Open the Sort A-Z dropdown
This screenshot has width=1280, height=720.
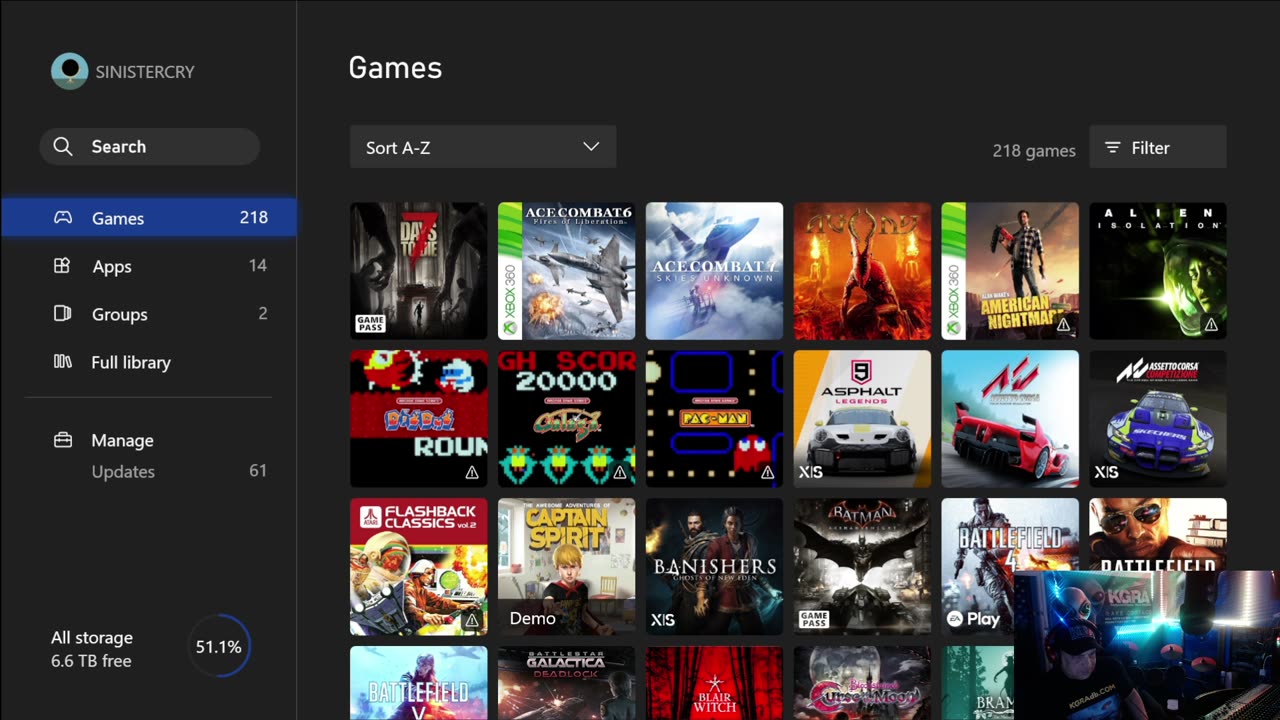coord(483,147)
